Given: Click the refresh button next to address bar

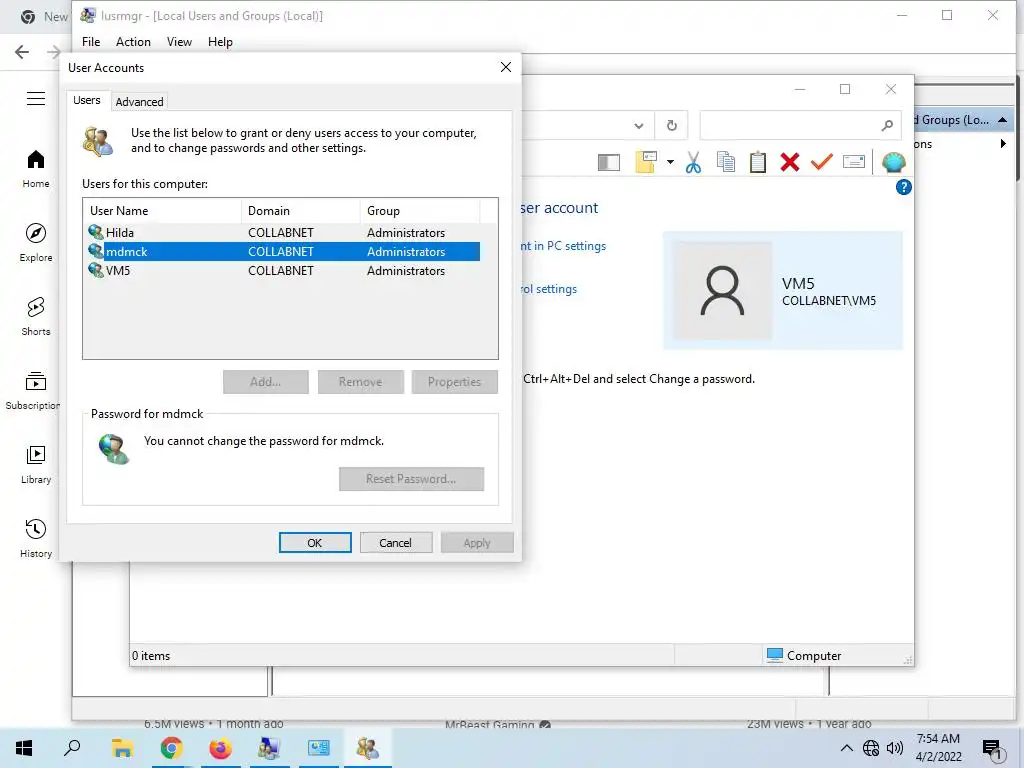Looking at the screenshot, I should tap(671, 125).
